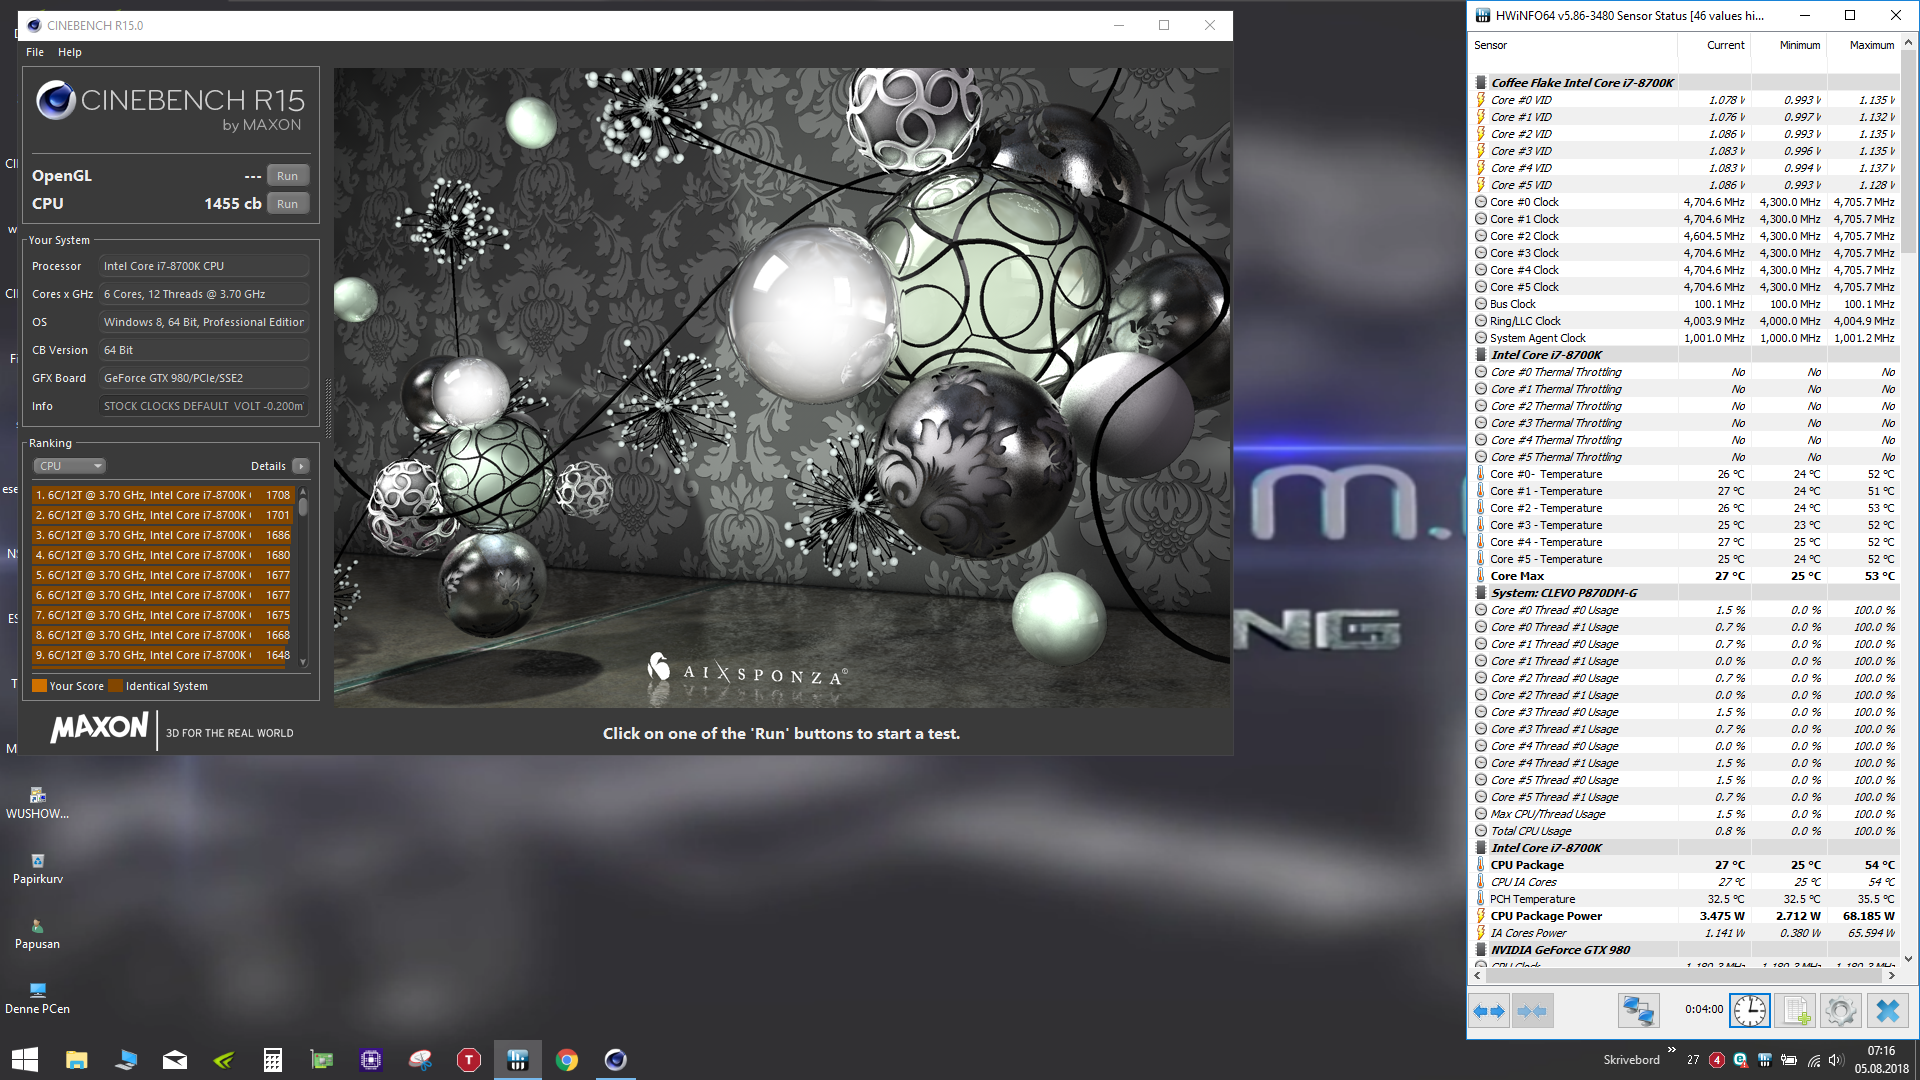1920x1080 pixels.
Task: Open red T application on taskbar
Action: [x=469, y=1060]
